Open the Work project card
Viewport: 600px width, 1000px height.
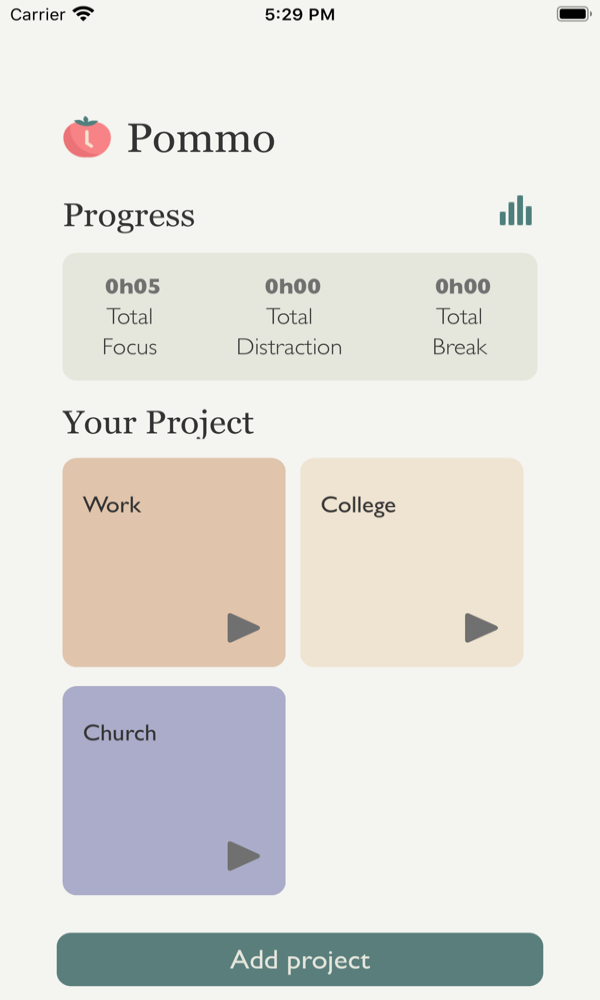click(174, 562)
